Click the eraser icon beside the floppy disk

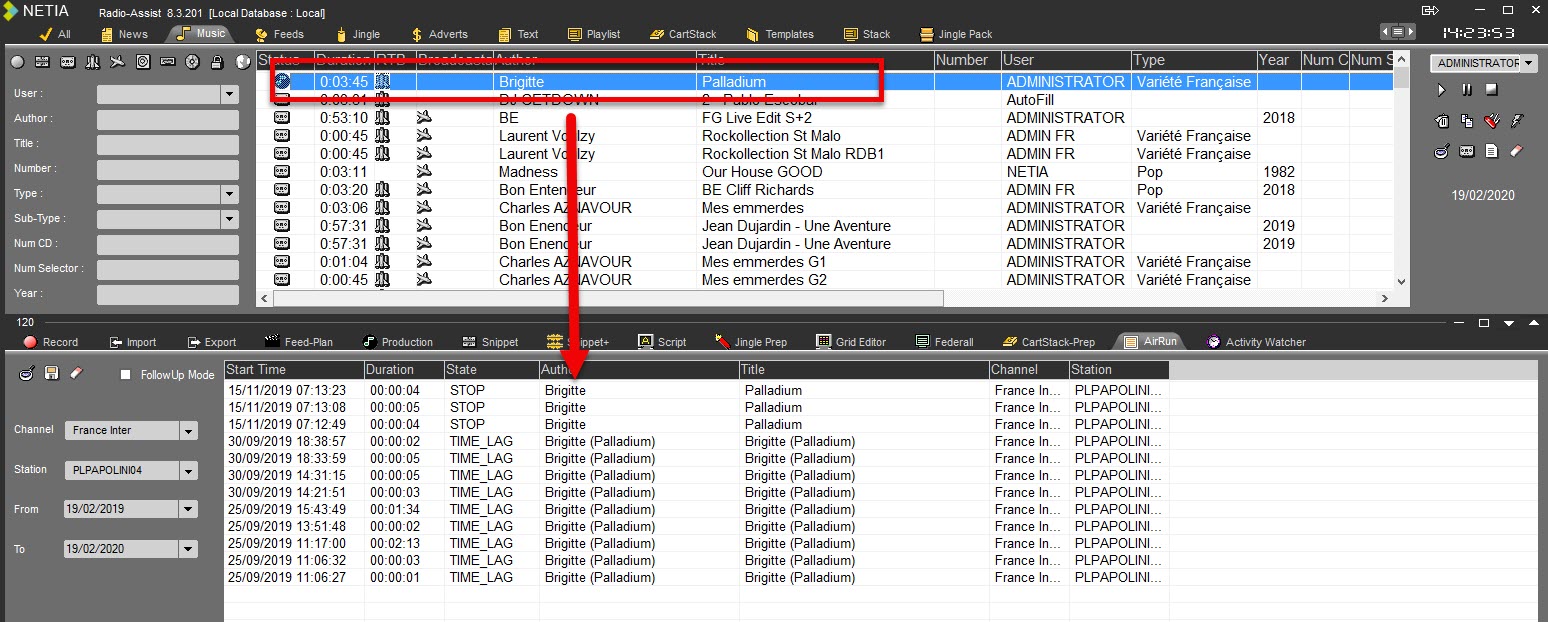click(76, 373)
